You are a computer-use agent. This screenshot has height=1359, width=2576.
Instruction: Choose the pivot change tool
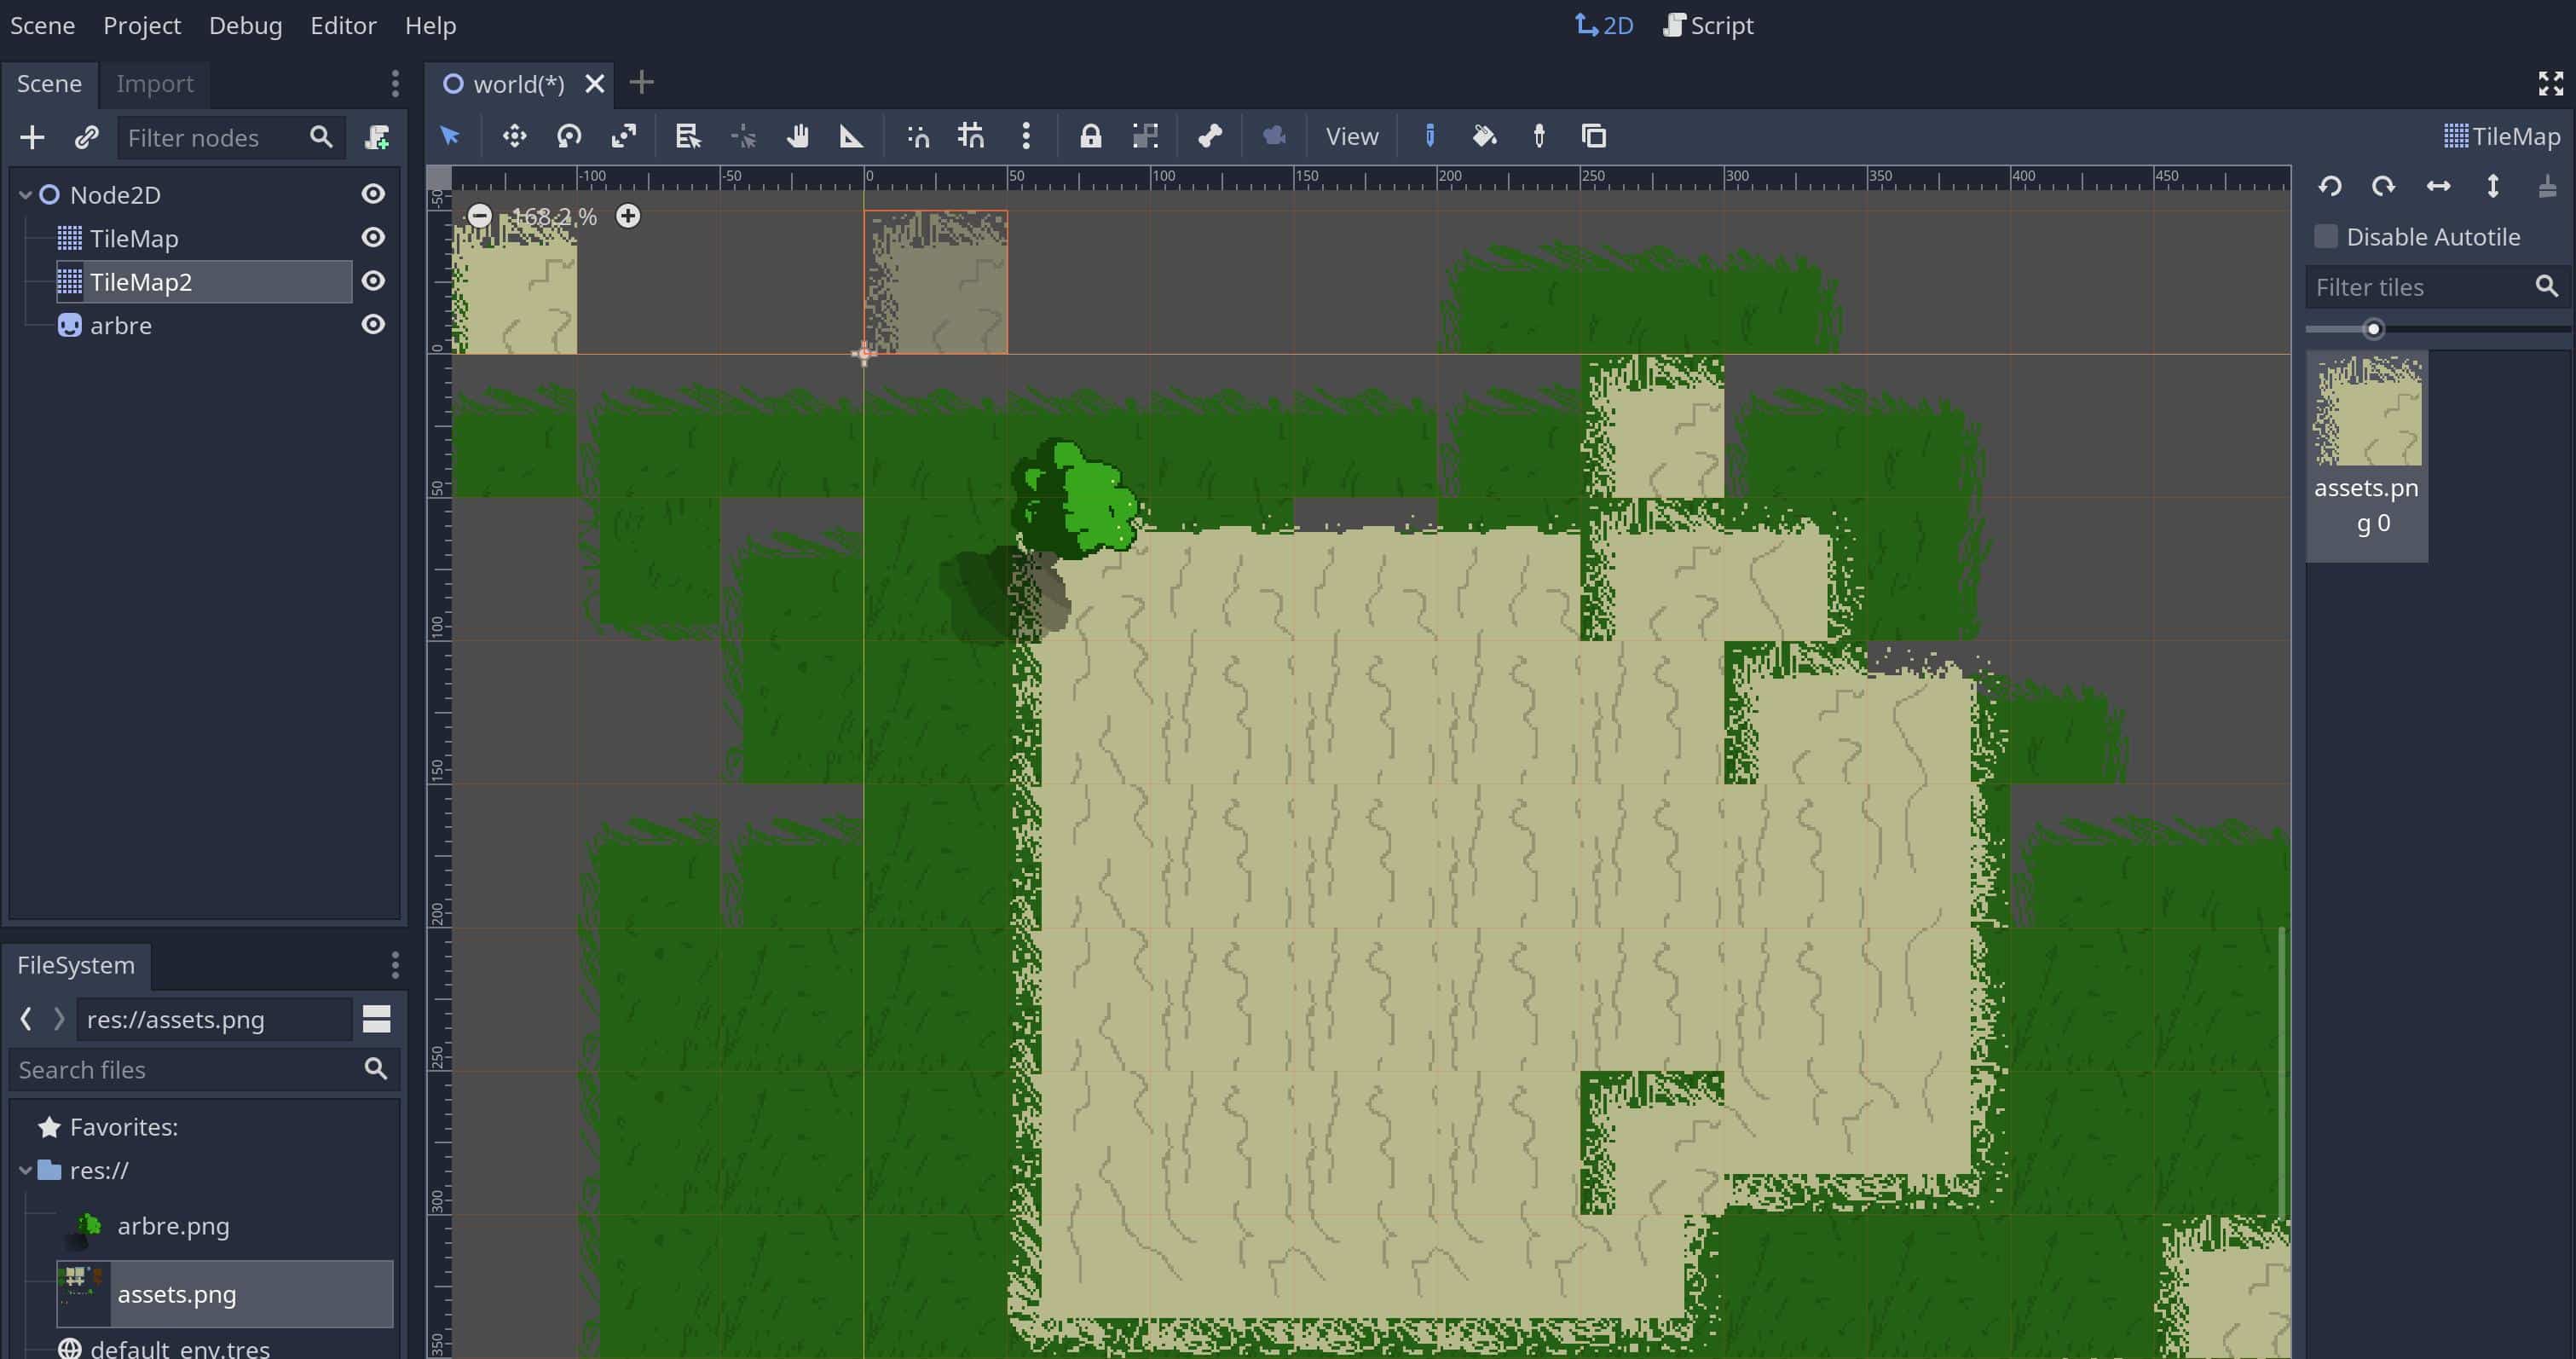click(743, 136)
